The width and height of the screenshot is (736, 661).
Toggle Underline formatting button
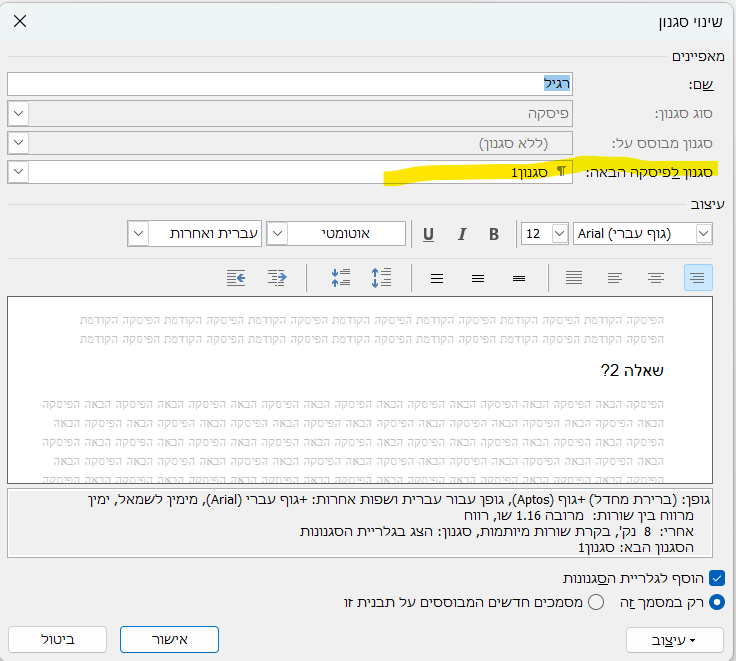coord(428,234)
